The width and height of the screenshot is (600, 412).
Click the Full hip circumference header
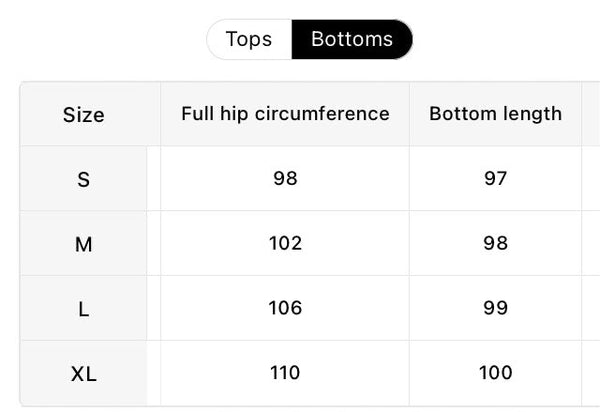tap(285, 114)
